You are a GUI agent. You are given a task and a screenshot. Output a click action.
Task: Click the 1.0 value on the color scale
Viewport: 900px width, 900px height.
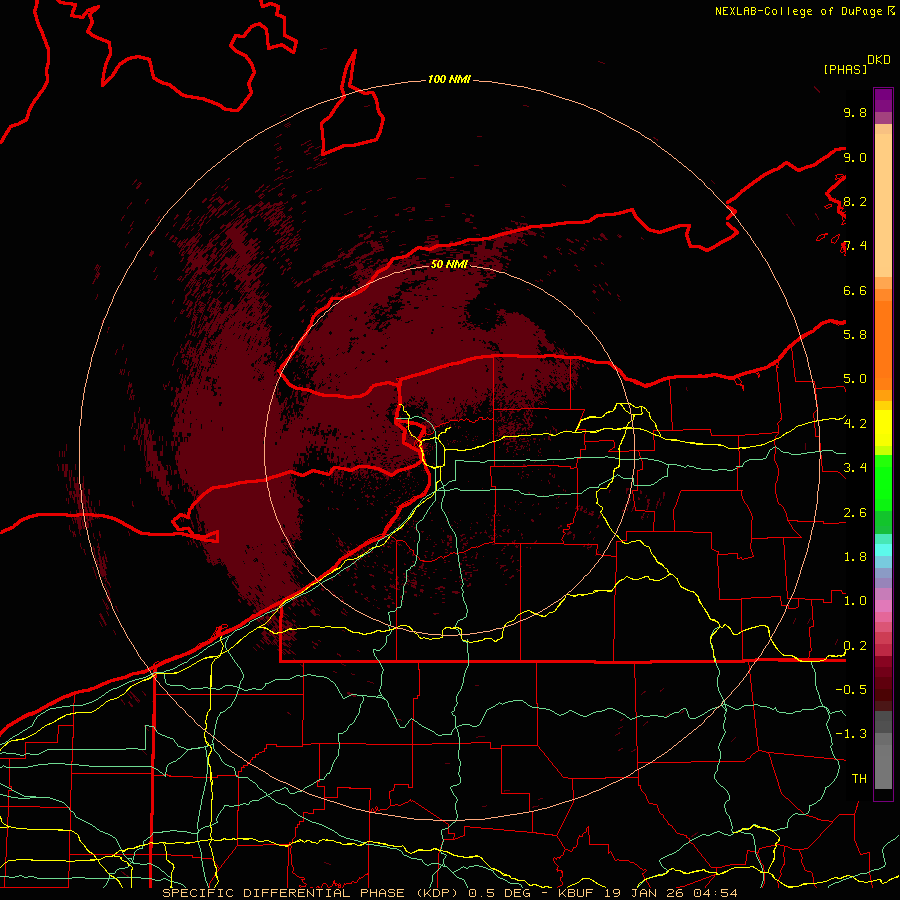click(x=855, y=601)
